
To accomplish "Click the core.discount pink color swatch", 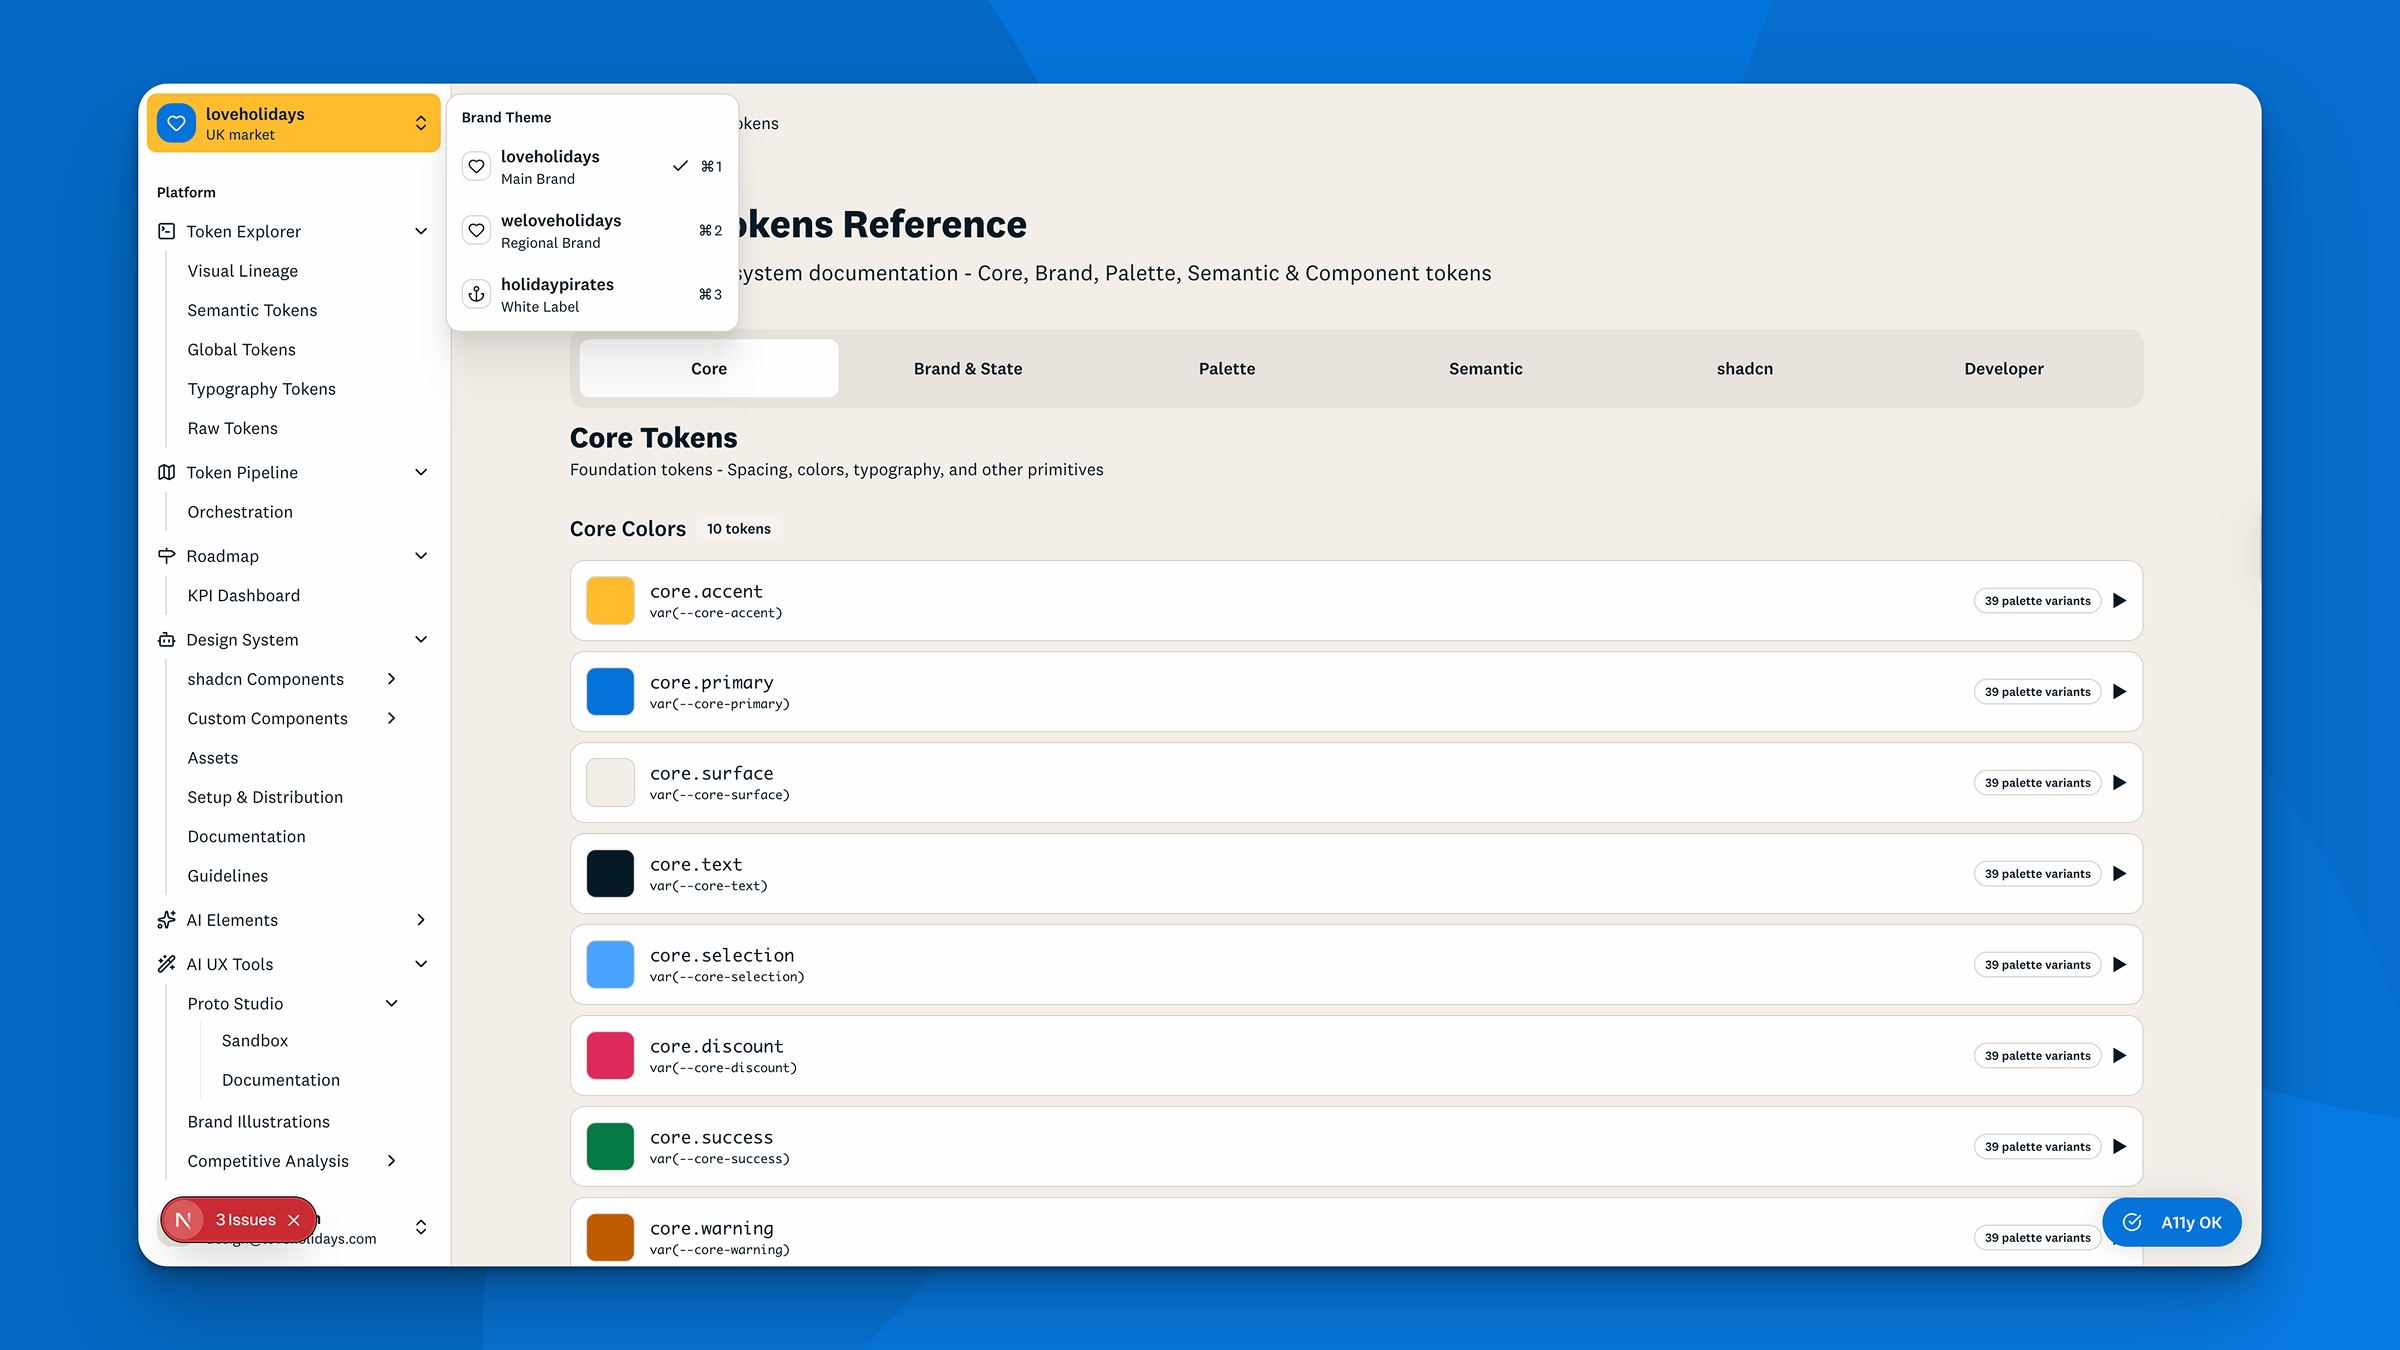I will click(x=610, y=1056).
